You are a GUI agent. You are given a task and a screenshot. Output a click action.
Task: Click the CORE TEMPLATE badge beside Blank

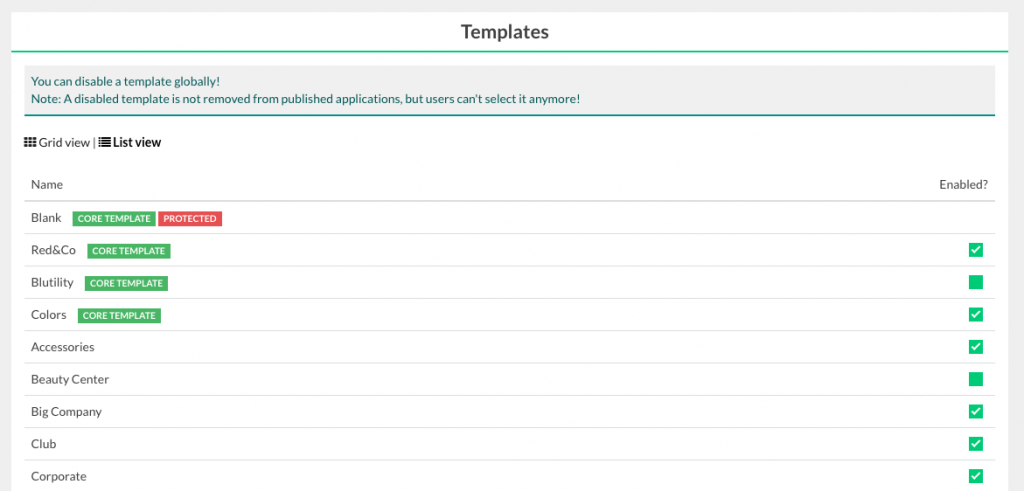pos(114,218)
